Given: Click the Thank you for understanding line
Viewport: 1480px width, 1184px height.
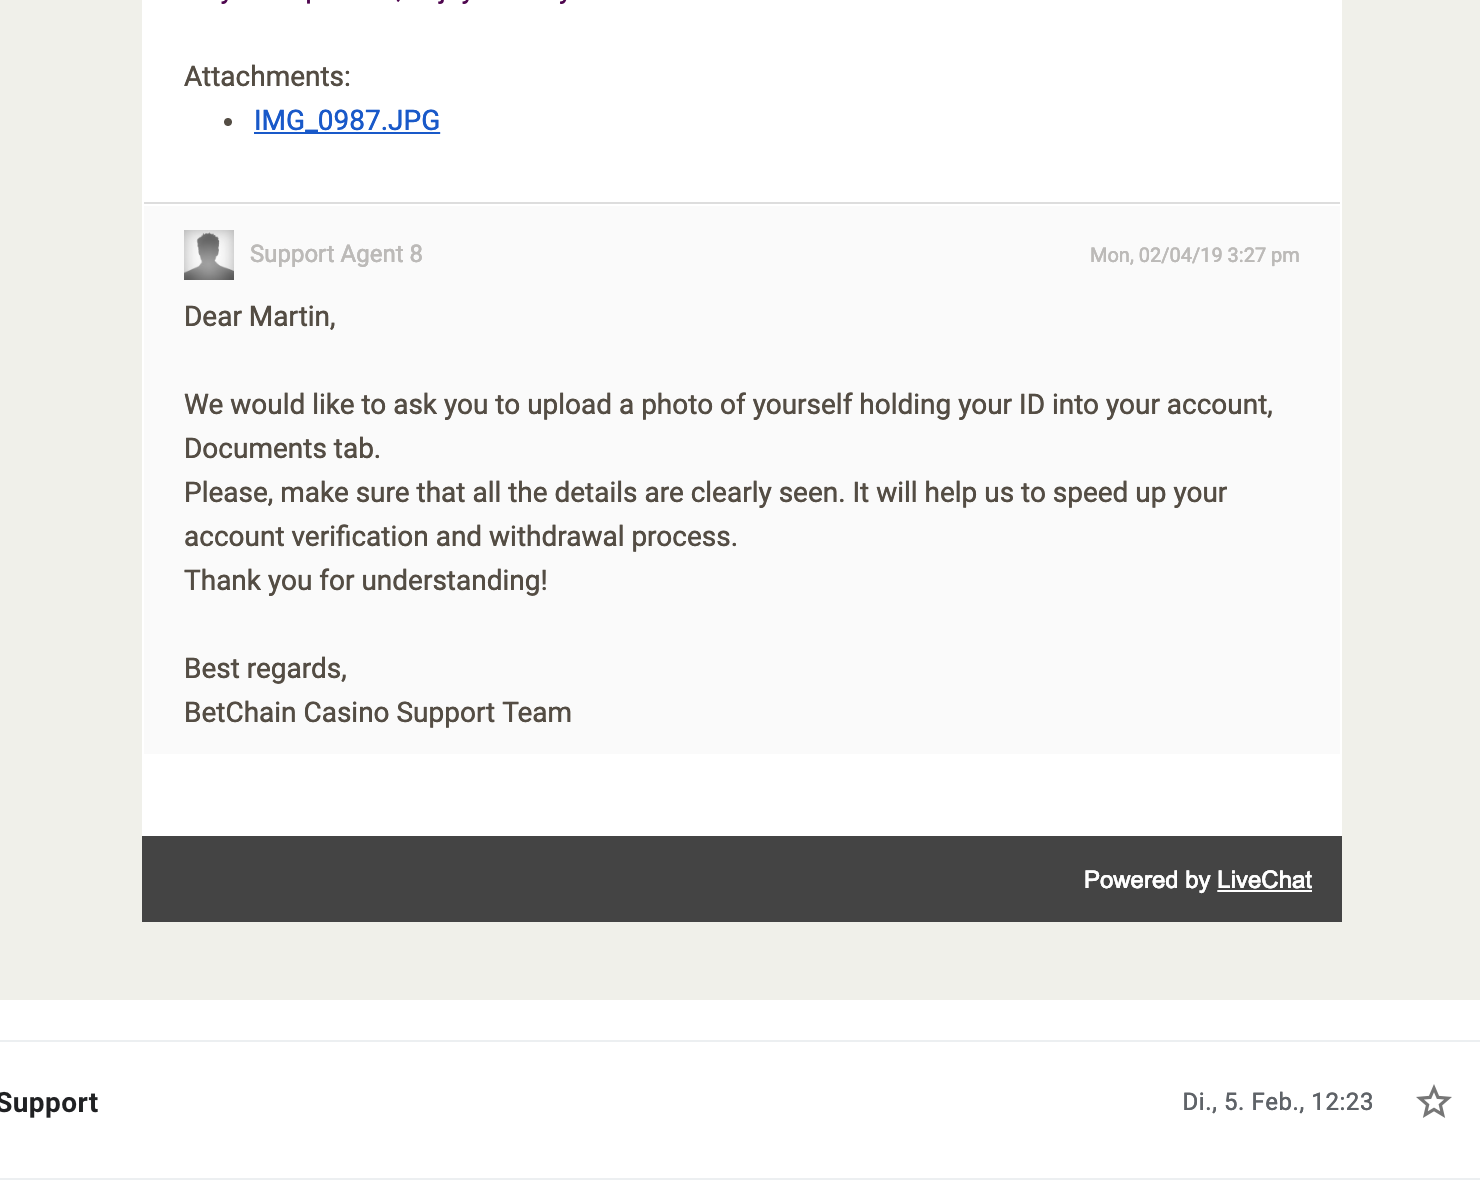Looking at the screenshot, I should (x=366, y=581).
